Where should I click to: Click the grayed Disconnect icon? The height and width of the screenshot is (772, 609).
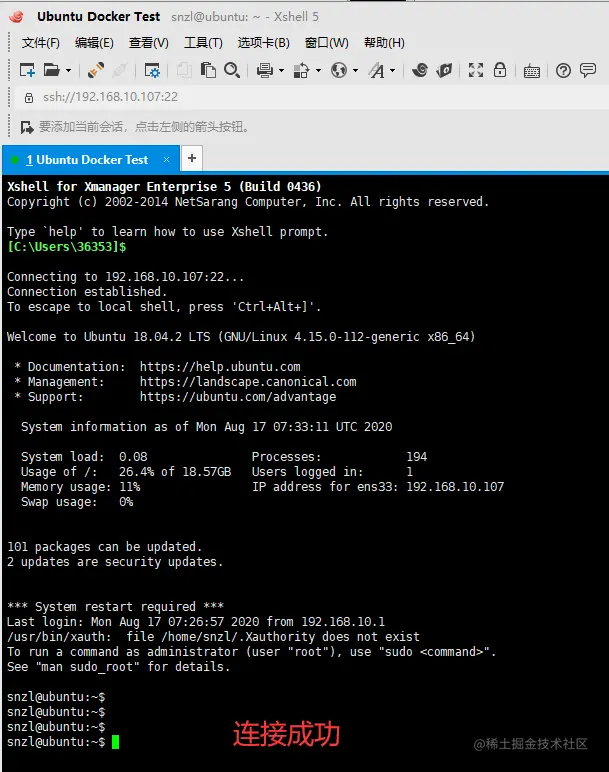coord(120,70)
